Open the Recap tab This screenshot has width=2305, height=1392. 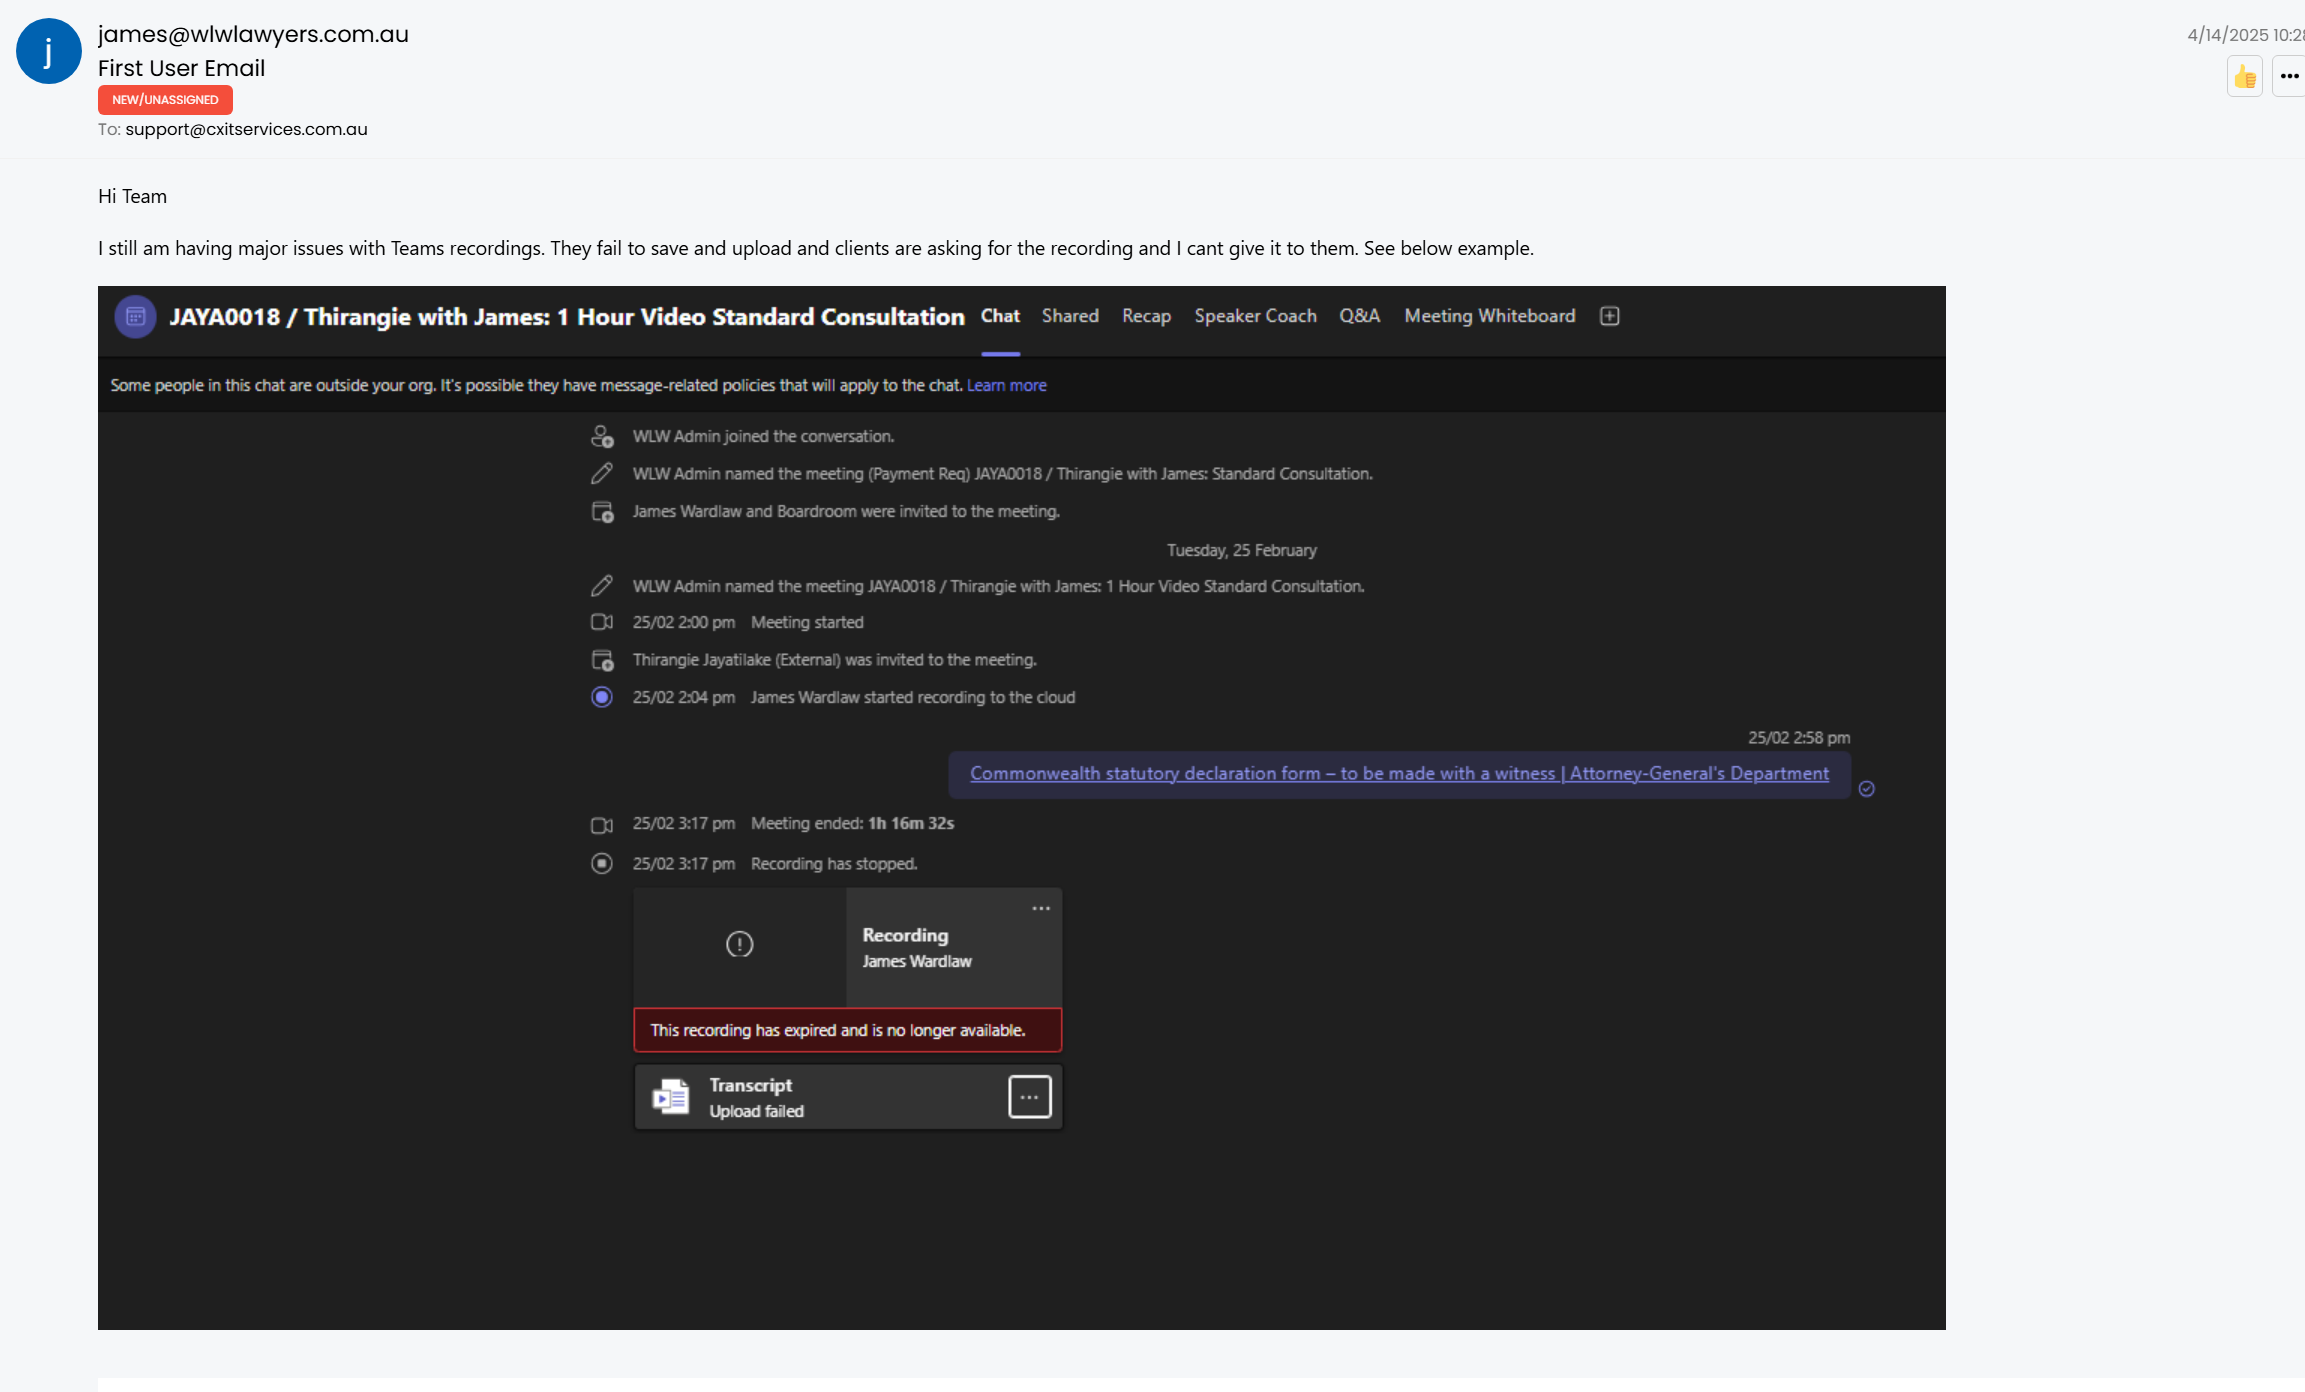point(1146,316)
